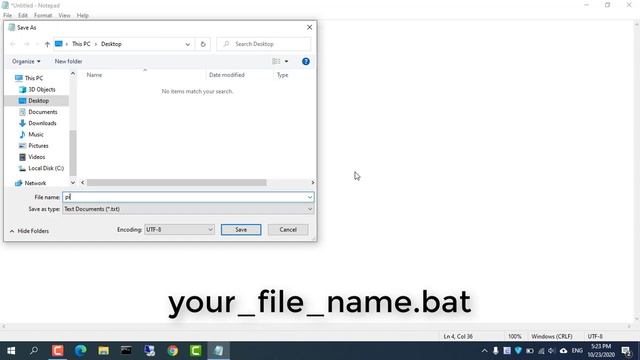Image resolution: width=640 pixels, height=360 pixels.
Task: Click the file list horizontal scrollbar
Action: tap(176, 182)
